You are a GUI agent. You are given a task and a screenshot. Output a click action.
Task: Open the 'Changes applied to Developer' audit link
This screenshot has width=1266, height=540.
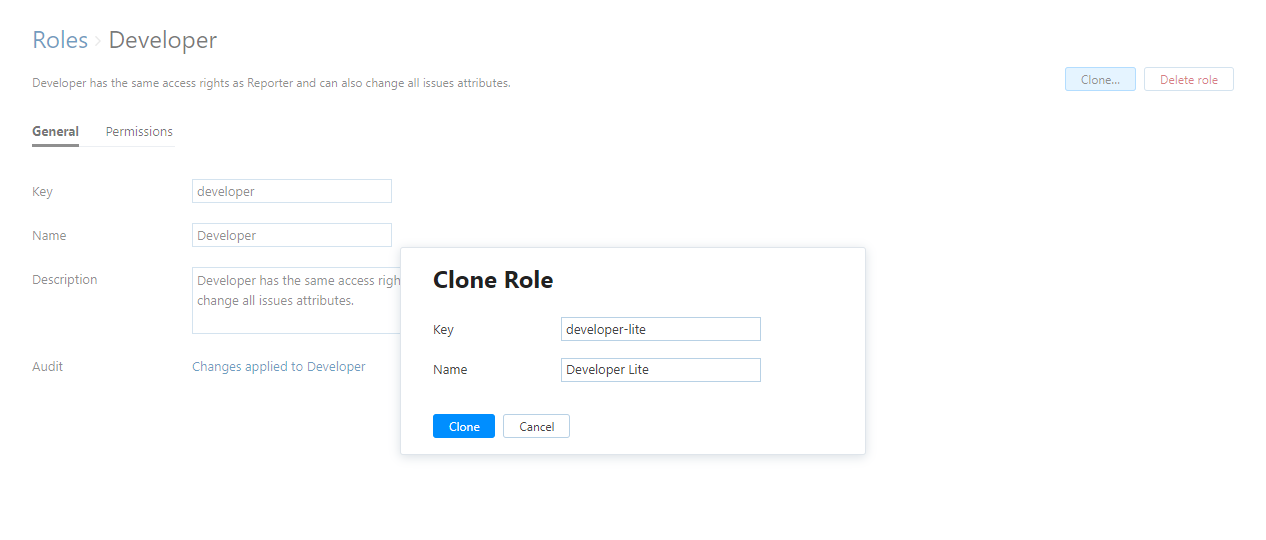[x=278, y=367]
